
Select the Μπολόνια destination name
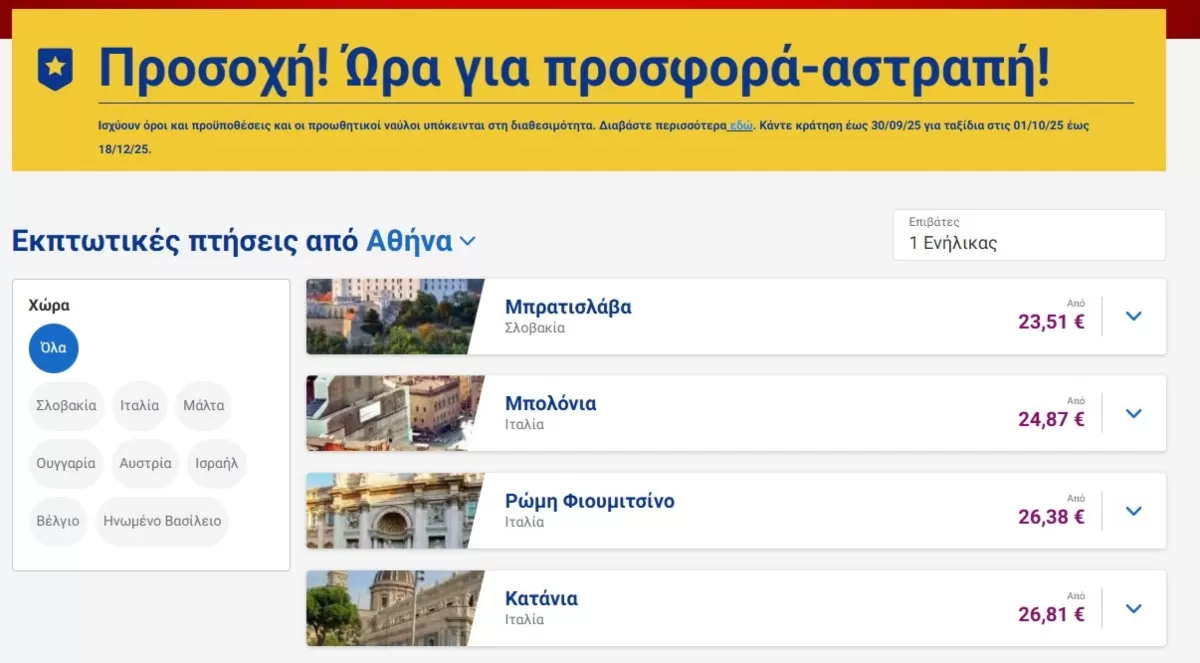coord(551,404)
